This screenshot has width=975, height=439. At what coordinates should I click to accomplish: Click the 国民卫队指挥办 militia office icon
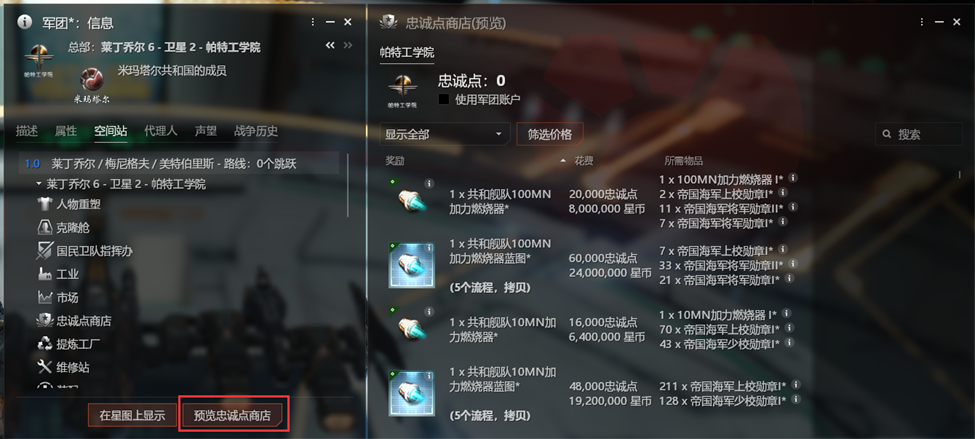[45, 251]
